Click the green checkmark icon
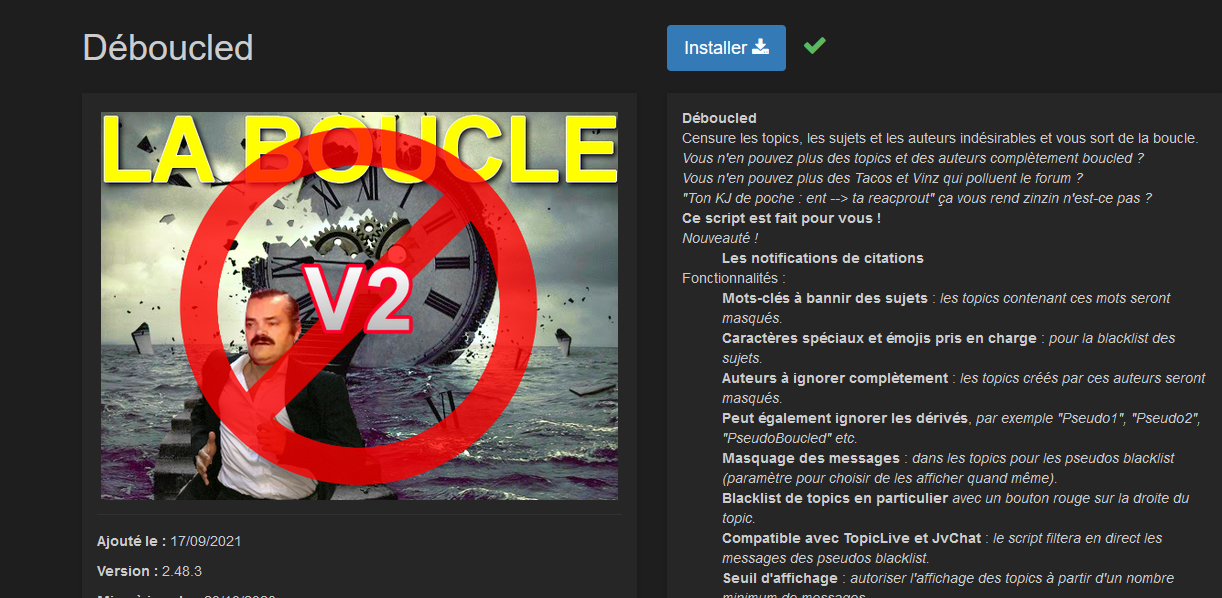 tap(814, 45)
